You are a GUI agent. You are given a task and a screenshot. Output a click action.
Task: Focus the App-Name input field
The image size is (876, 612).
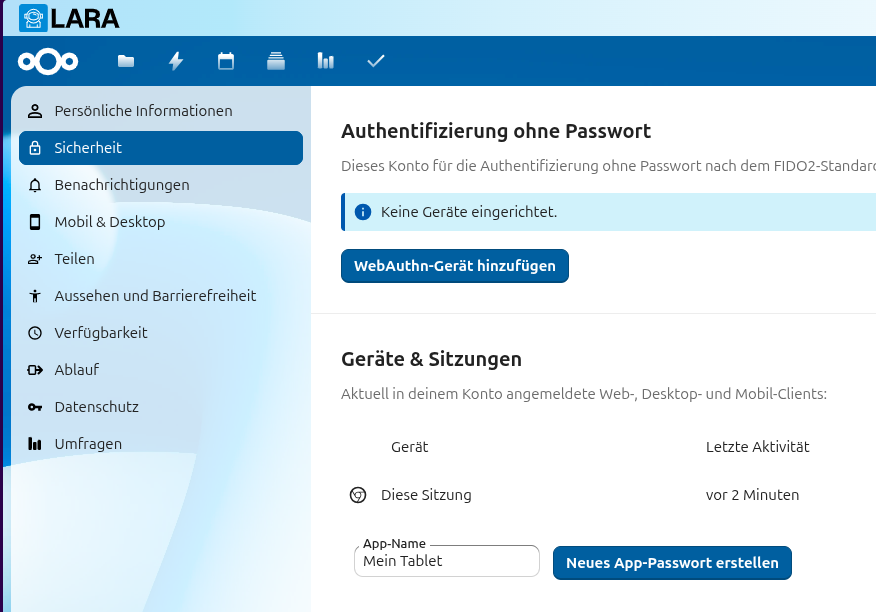pos(446,562)
